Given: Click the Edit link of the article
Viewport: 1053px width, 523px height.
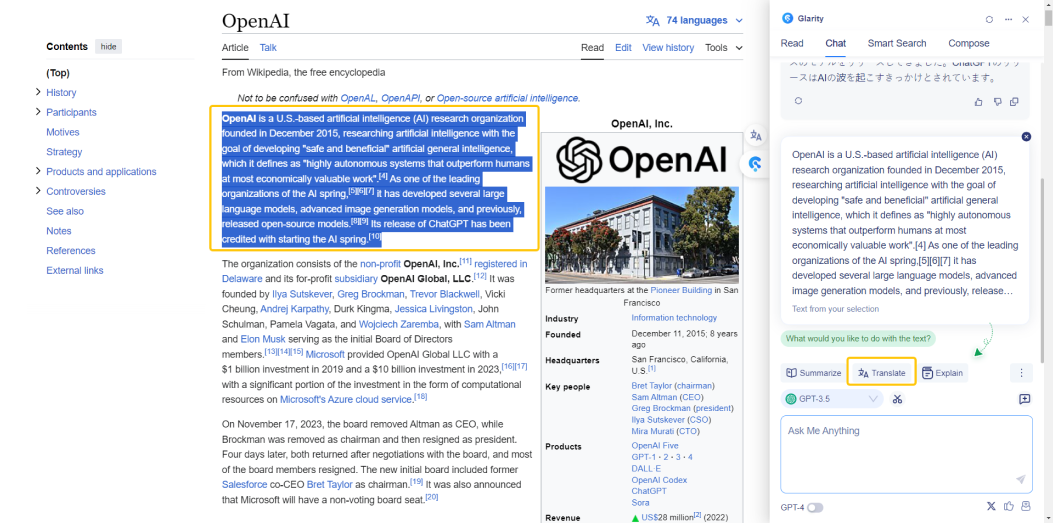Looking at the screenshot, I should coord(623,48).
